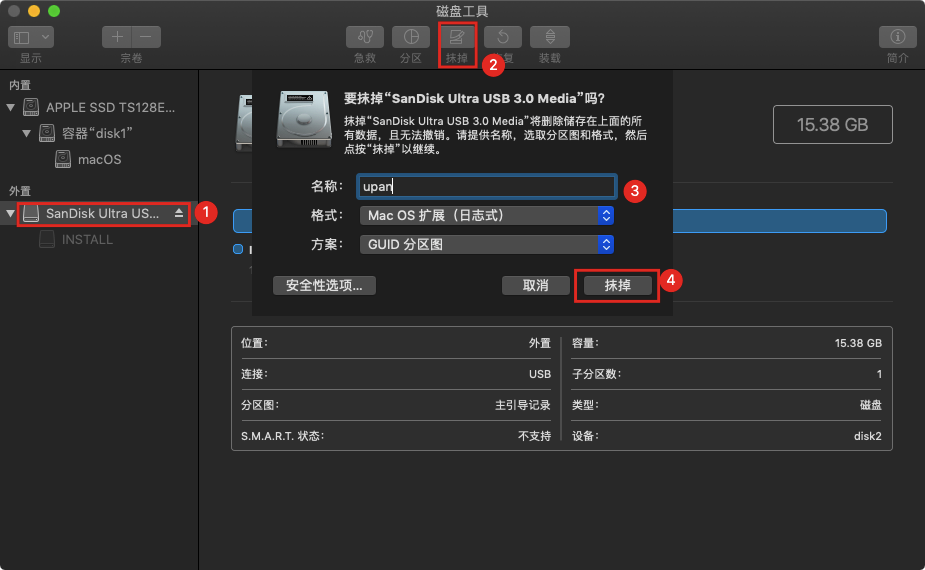Click the Restore toolbar icon
This screenshot has height=570, width=925.
tap(503, 37)
